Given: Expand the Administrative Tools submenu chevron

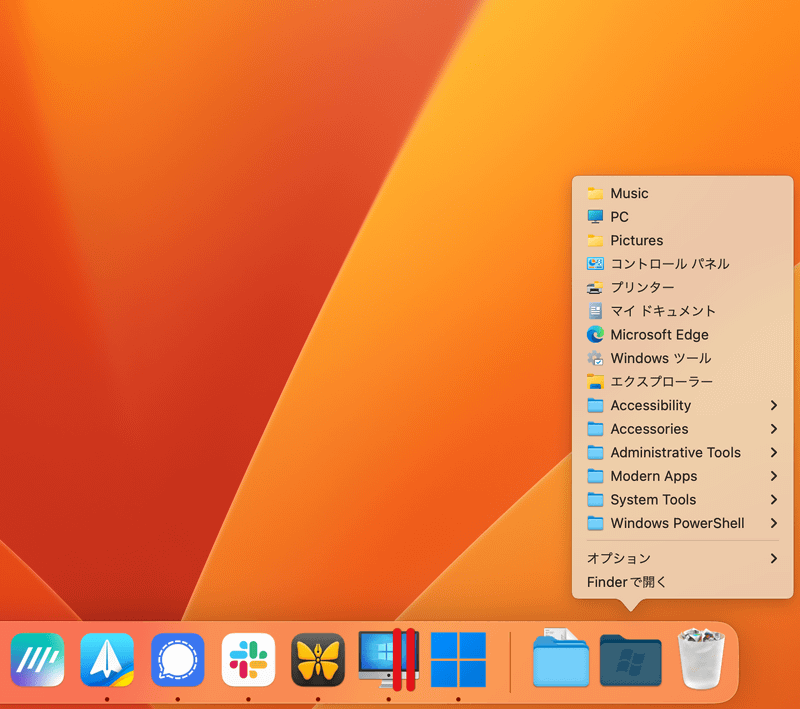Looking at the screenshot, I should click(x=774, y=452).
